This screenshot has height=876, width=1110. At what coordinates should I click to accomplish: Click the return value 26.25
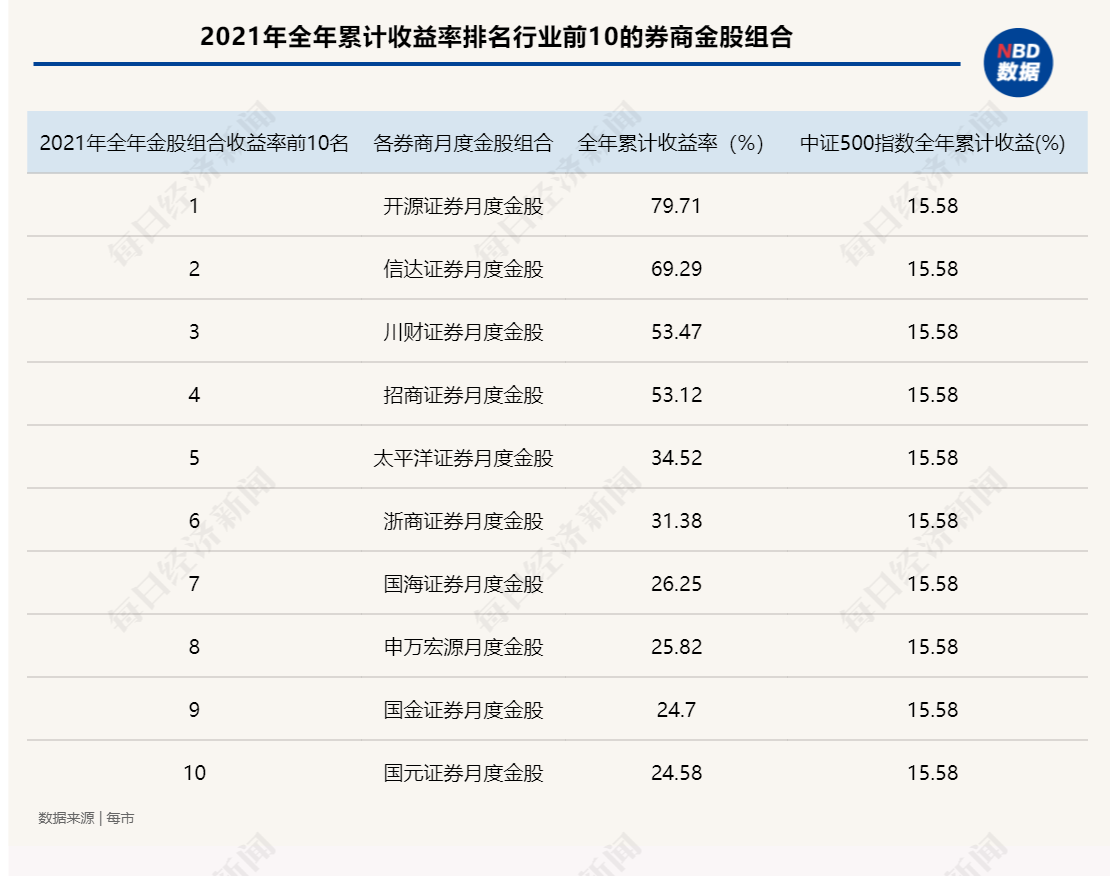pyautogui.click(x=676, y=584)
